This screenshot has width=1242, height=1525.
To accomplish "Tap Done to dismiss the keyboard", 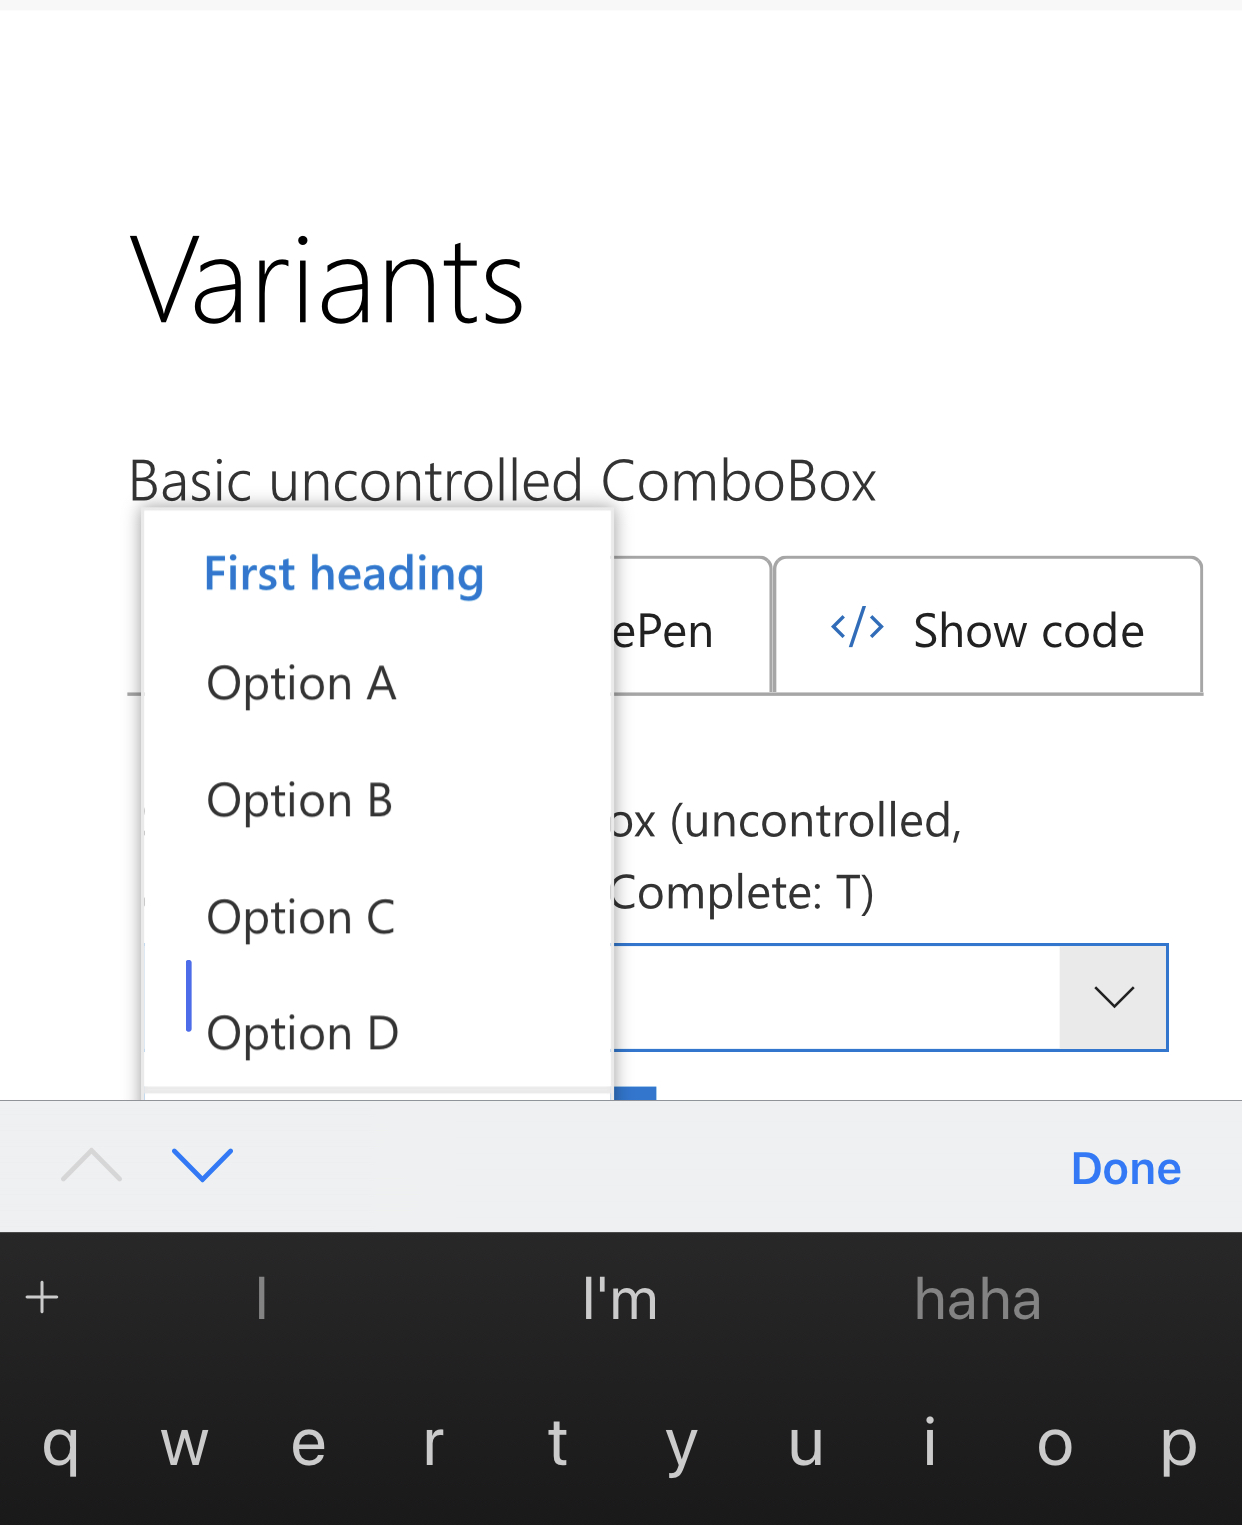I will [1126, 1167].
